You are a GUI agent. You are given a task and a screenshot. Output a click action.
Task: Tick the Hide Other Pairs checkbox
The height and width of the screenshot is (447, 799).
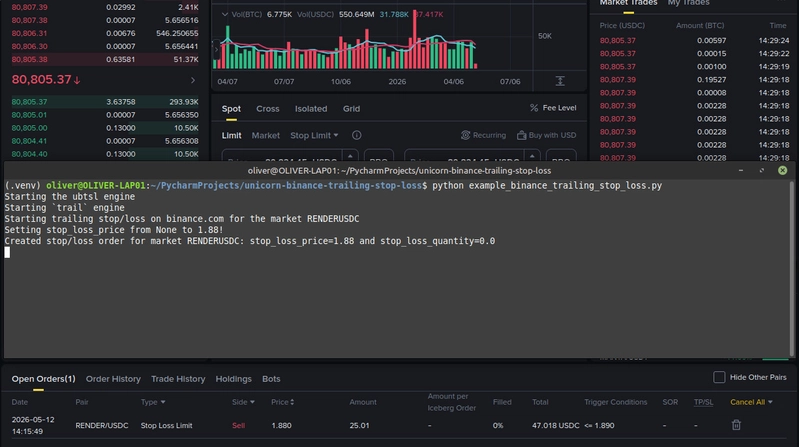pos(719,377)
